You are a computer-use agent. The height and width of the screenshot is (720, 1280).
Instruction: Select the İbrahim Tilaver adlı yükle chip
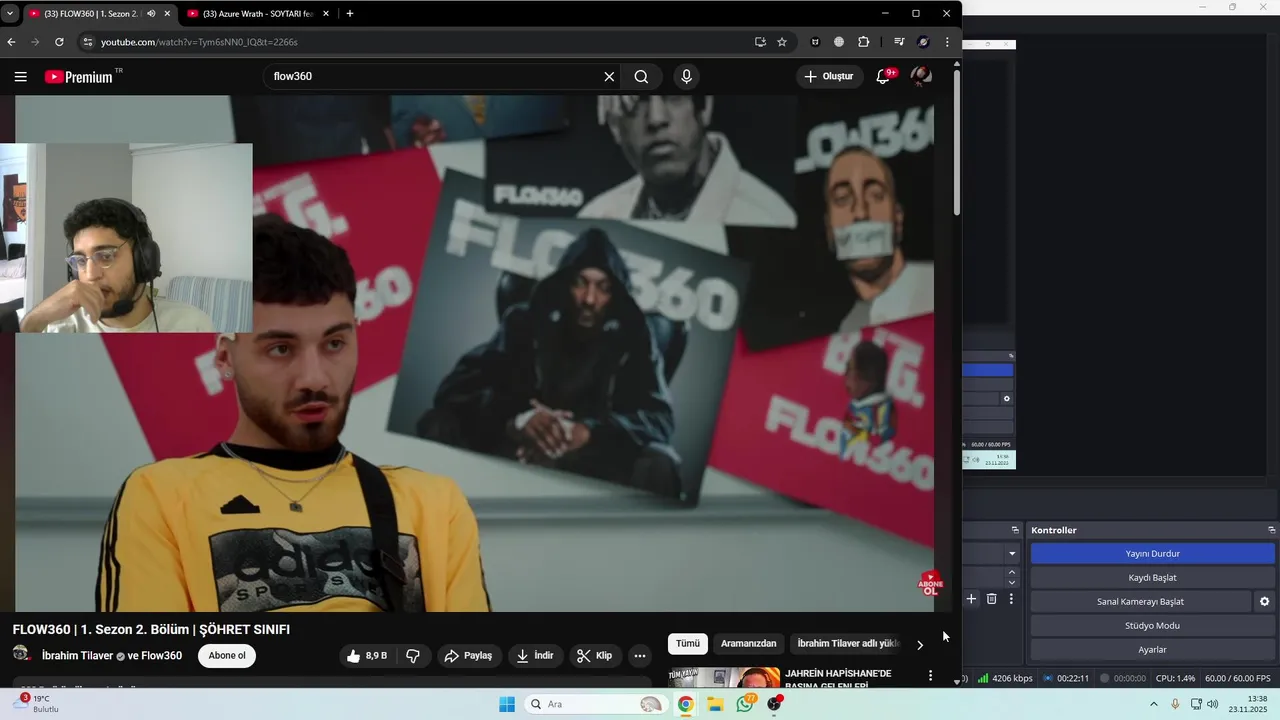(849, 644)
